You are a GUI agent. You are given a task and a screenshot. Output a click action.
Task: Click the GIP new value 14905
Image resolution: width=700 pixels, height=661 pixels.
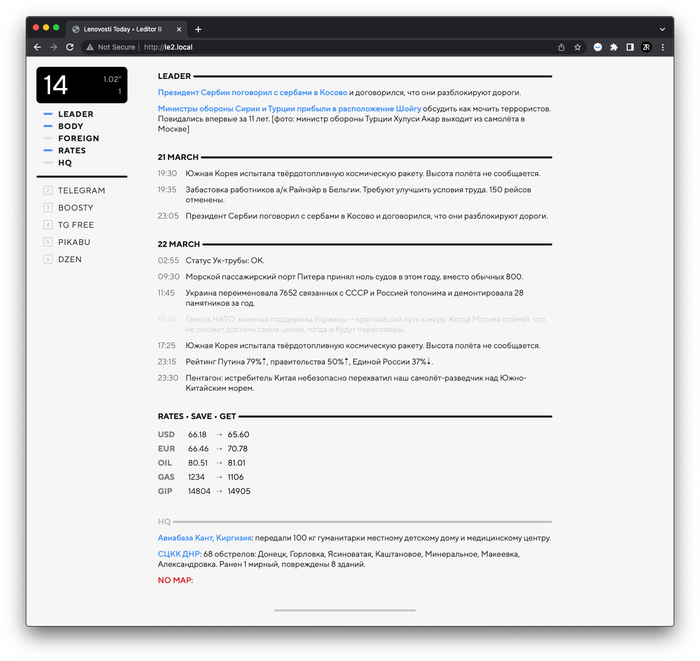click(x=239, y=491)
